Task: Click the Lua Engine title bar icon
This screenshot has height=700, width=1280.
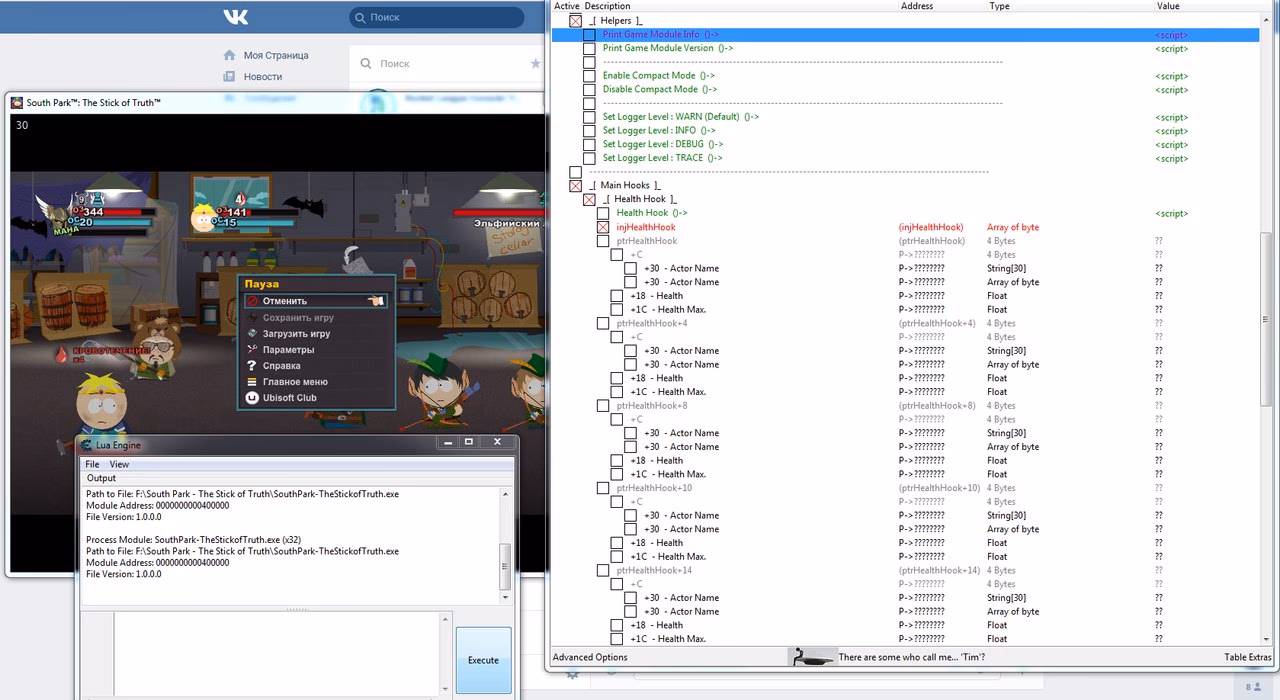Action: coord(87,445)
